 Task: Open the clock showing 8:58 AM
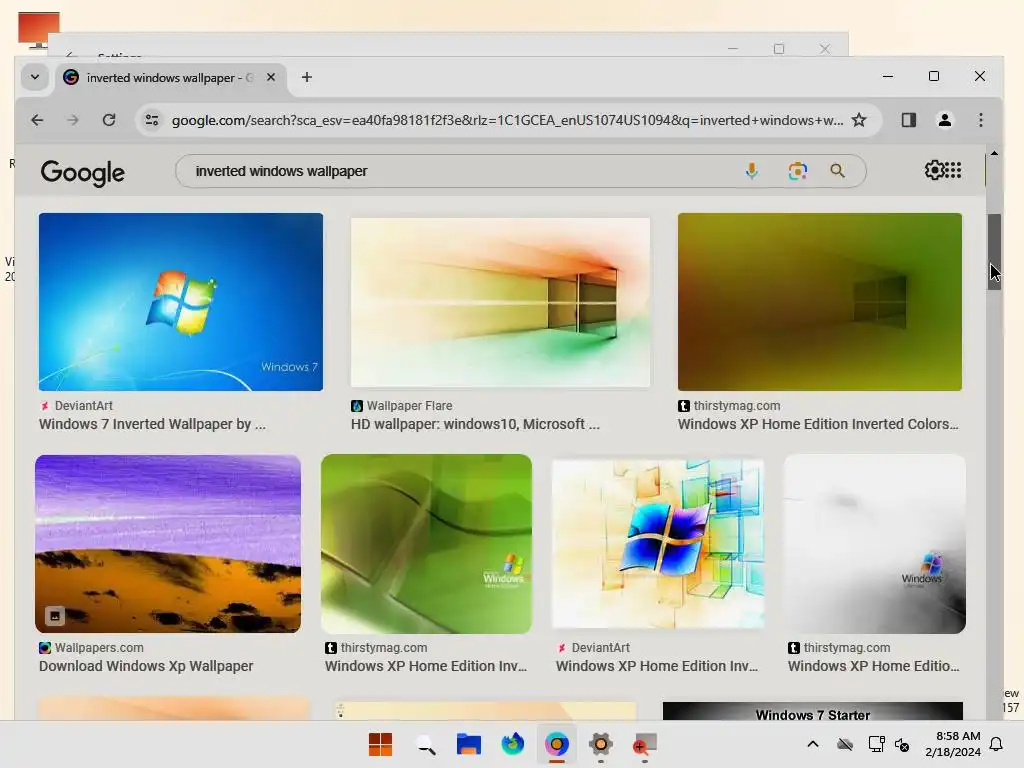(x=953, y=744)
